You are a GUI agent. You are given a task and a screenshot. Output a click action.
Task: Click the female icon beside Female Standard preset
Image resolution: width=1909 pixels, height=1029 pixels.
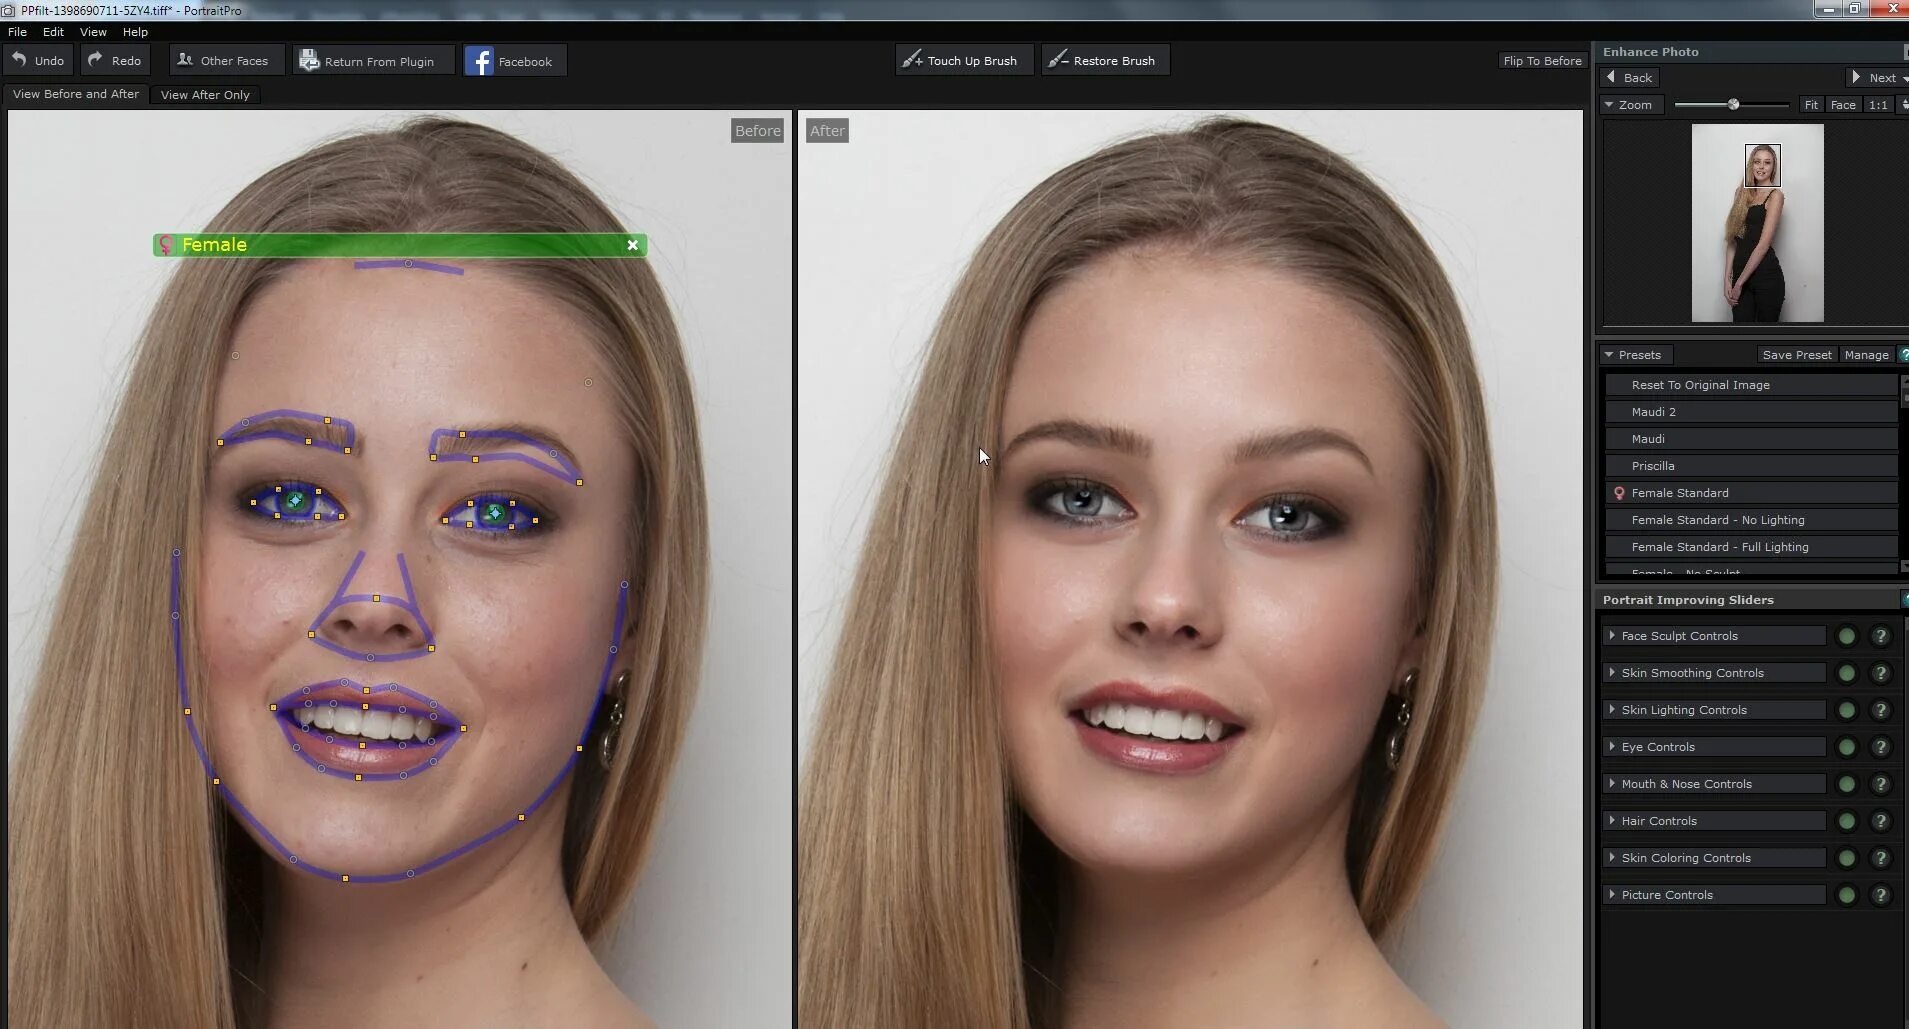click(x=1619, y=493)
